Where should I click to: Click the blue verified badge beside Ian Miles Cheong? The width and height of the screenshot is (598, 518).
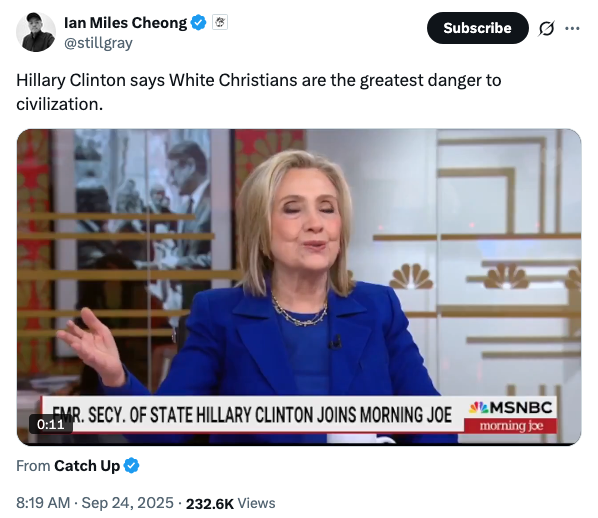click(198, 23)
